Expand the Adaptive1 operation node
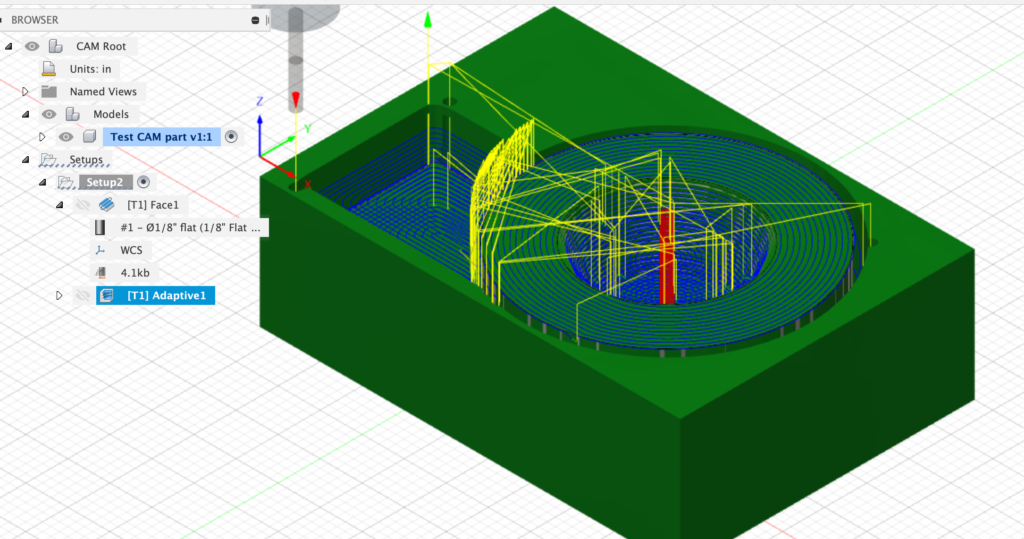The height and width of the screenshot is (539, 1024). pos(59,296)
